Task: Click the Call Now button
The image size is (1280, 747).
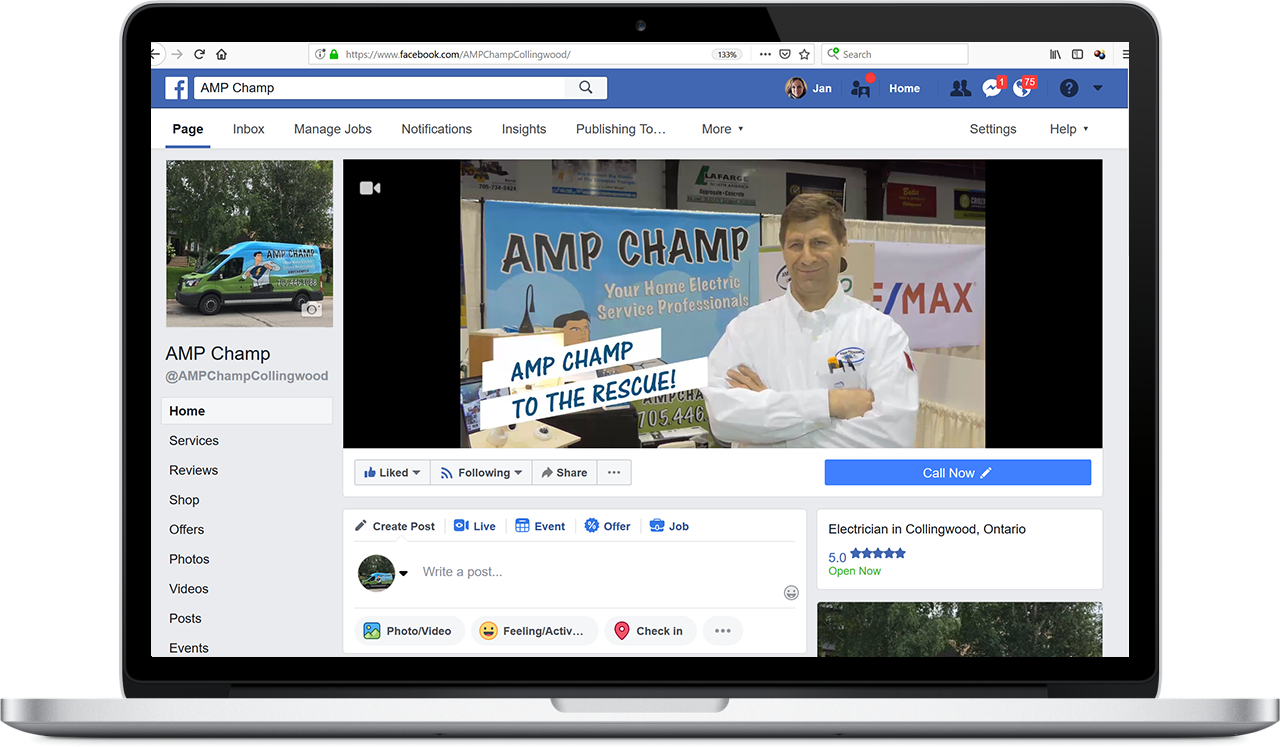Action: point(958,473)
